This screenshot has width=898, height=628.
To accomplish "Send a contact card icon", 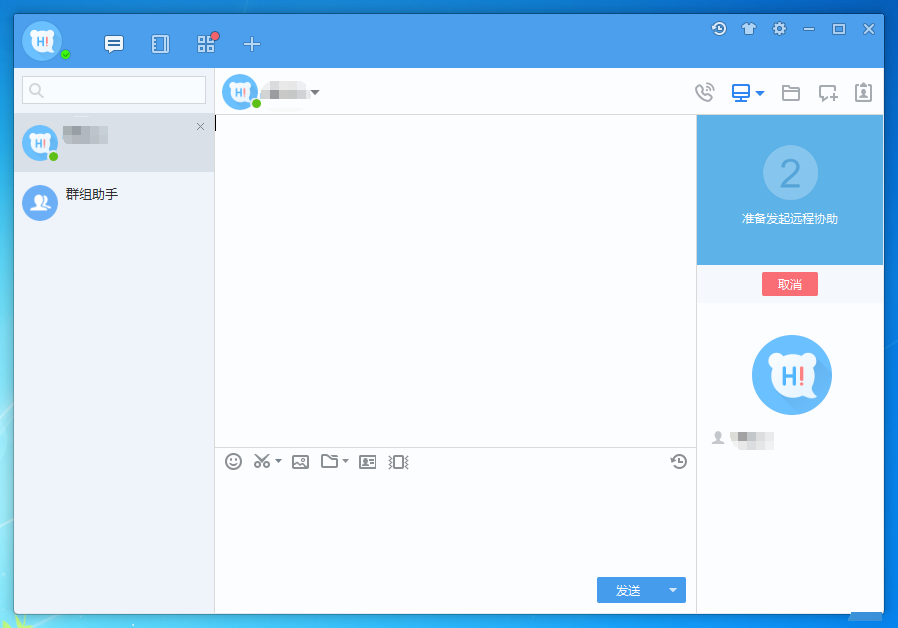I will coord(368,462).
